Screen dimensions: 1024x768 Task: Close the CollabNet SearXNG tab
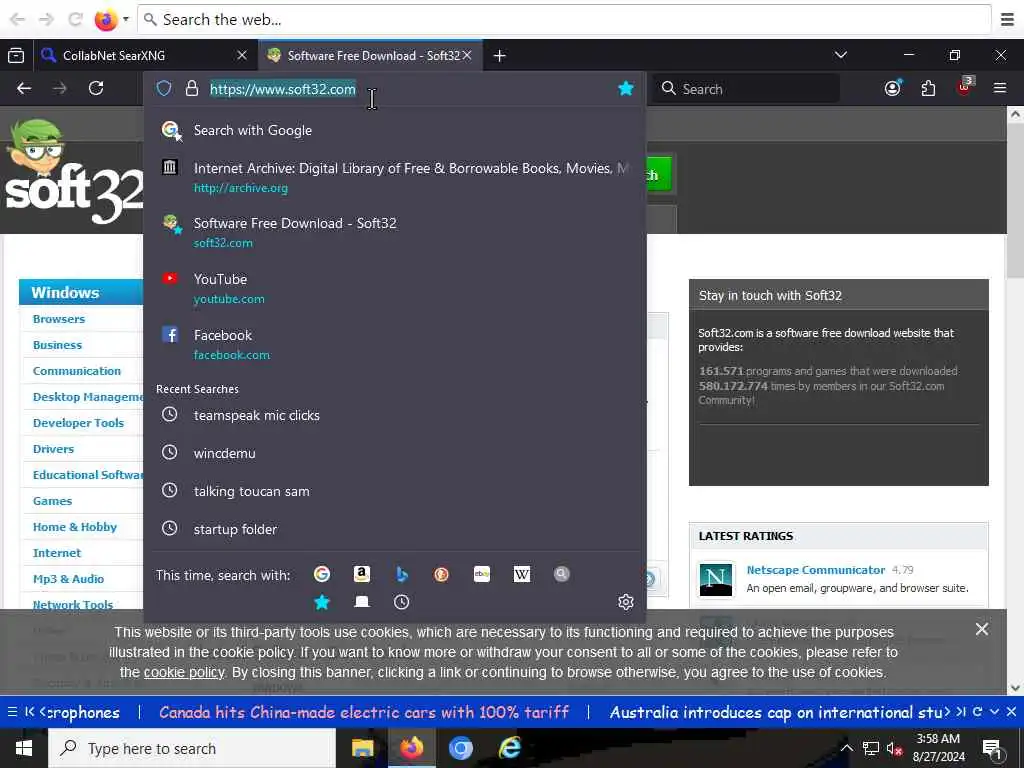(x=242, y=56)
